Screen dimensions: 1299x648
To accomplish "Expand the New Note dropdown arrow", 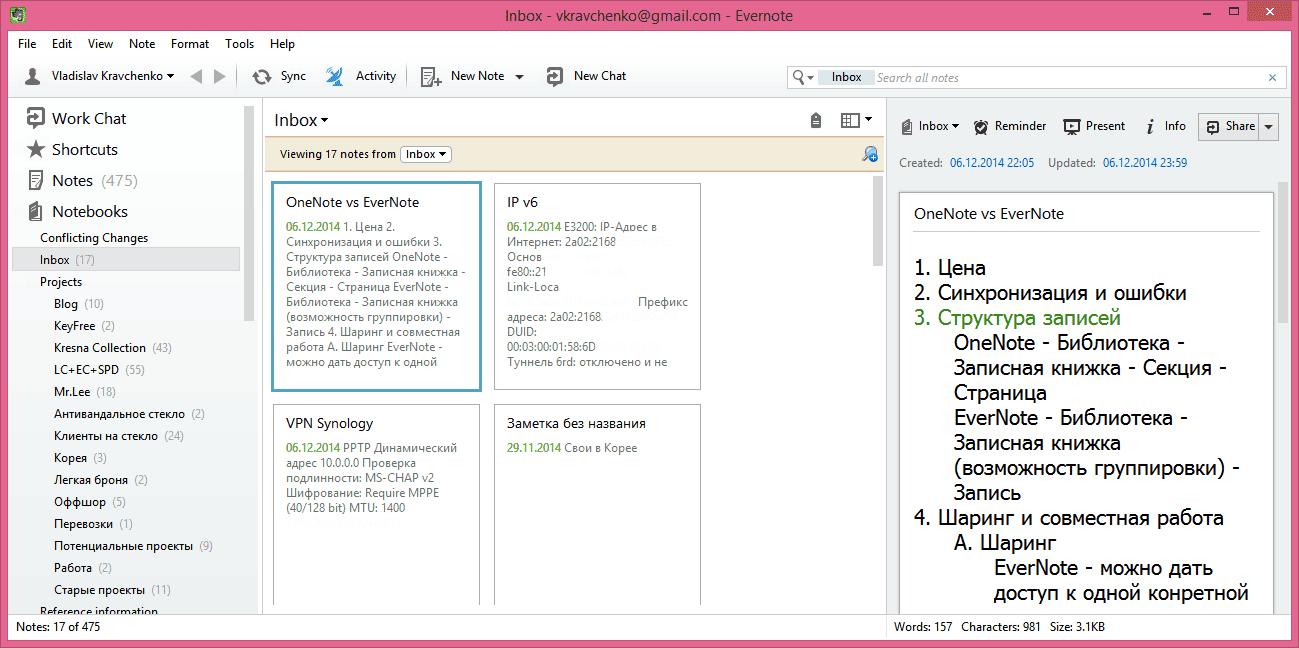I will (520, 77).
